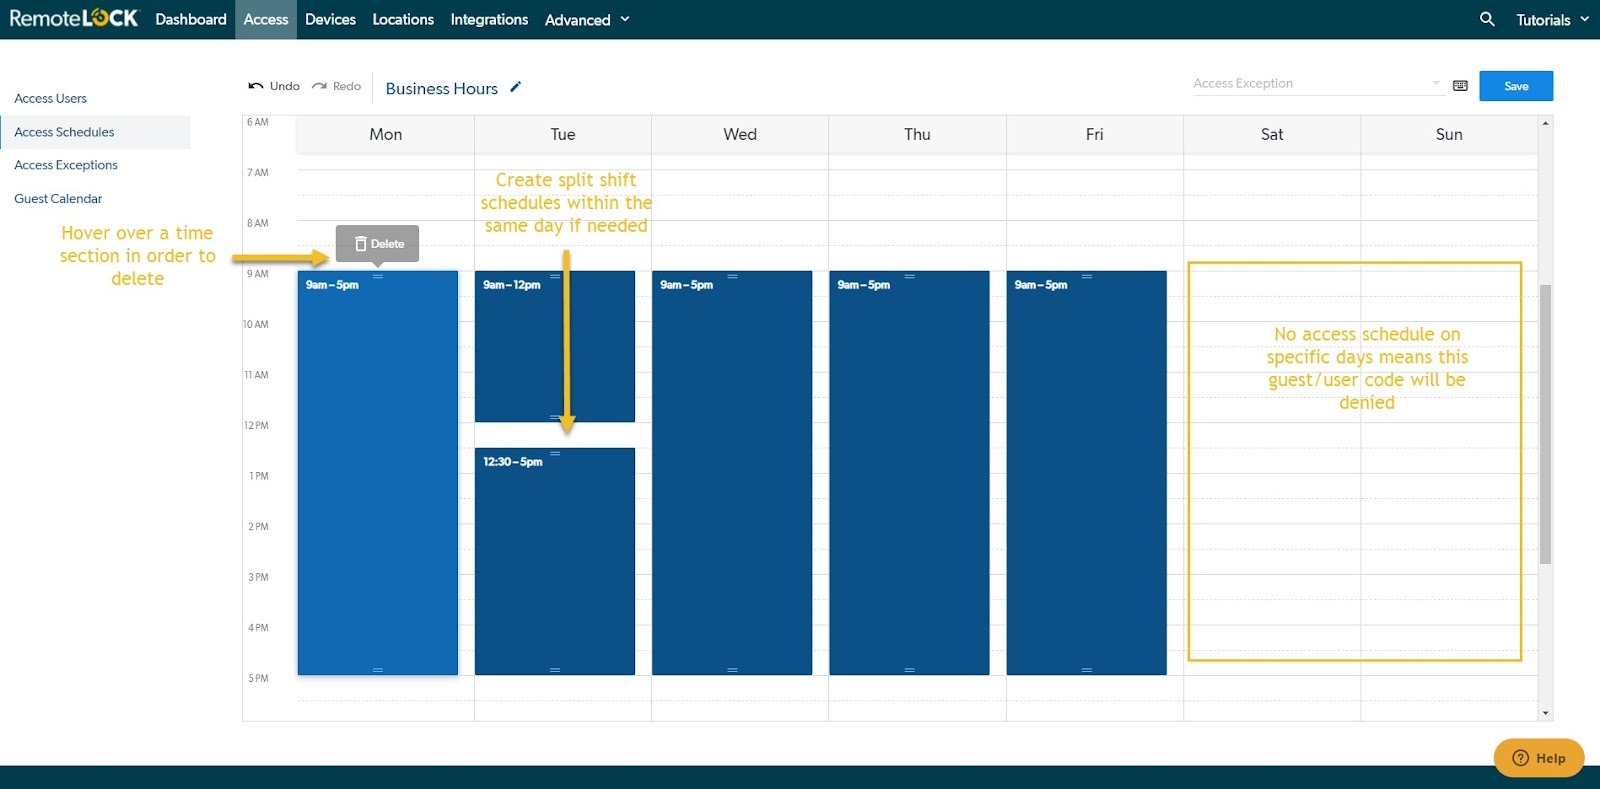Image resolution: width=1600 pixels, height=789 pixels.
Task: Go to the Devices tab
Action: (330, 20)
